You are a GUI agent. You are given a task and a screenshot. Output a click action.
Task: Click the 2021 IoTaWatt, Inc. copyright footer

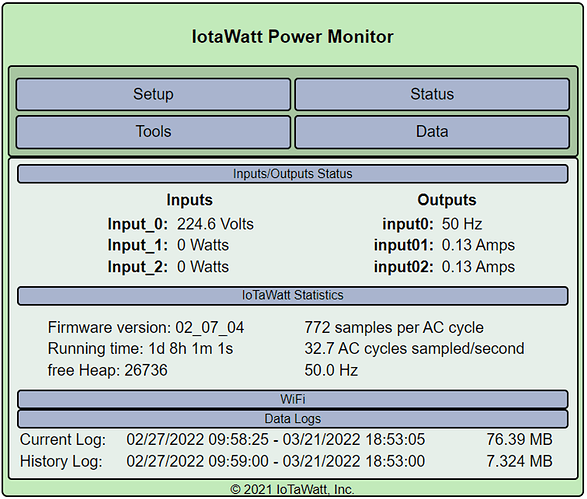[292, 489]
